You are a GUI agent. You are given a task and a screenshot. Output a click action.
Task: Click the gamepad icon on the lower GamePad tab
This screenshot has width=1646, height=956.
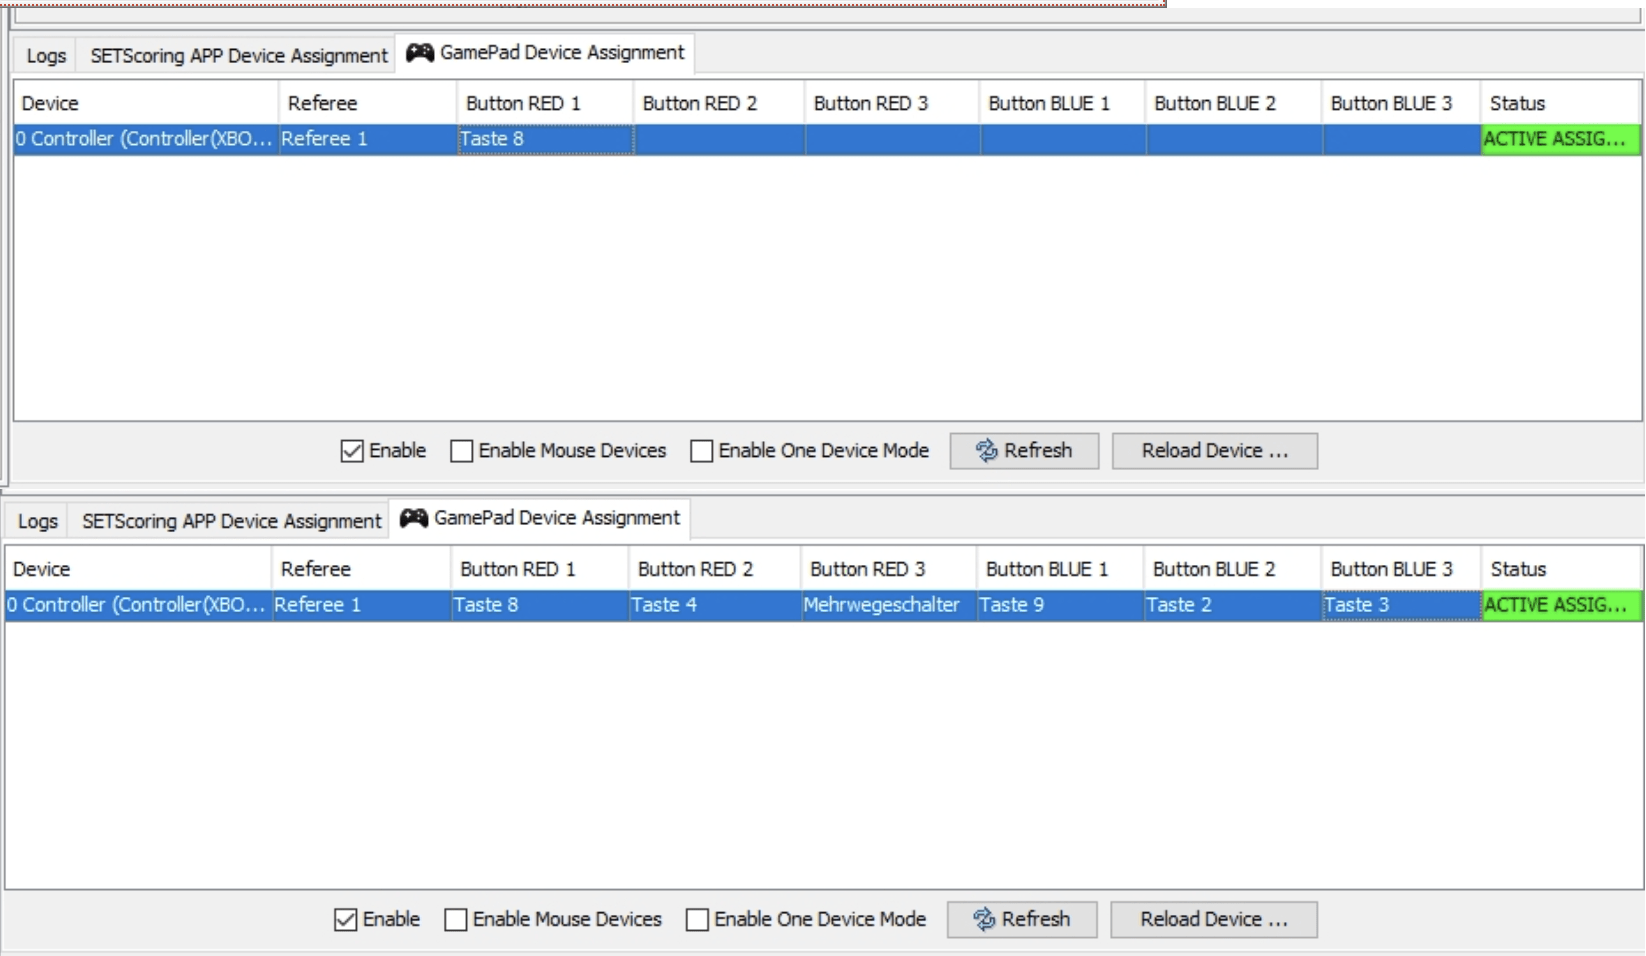coord(413,518)
